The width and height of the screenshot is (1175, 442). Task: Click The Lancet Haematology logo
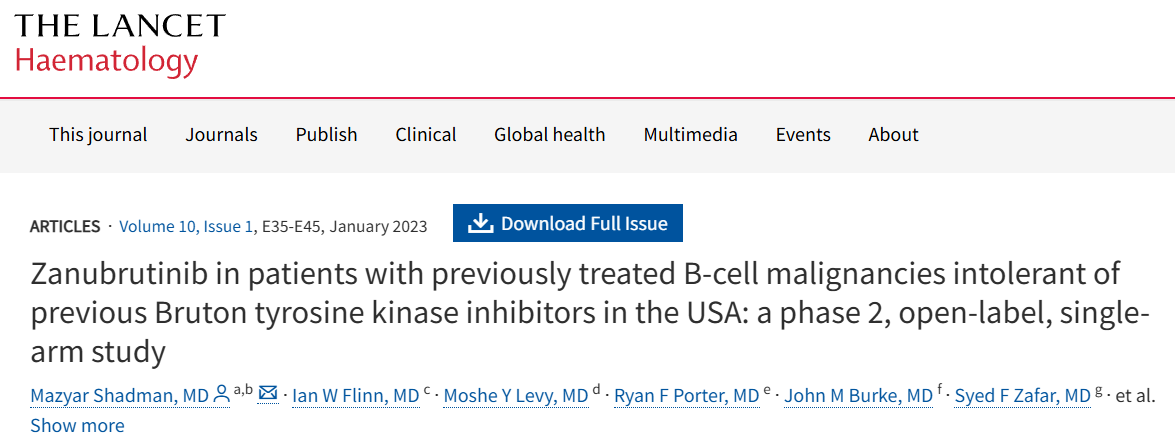tap(120, 44)
